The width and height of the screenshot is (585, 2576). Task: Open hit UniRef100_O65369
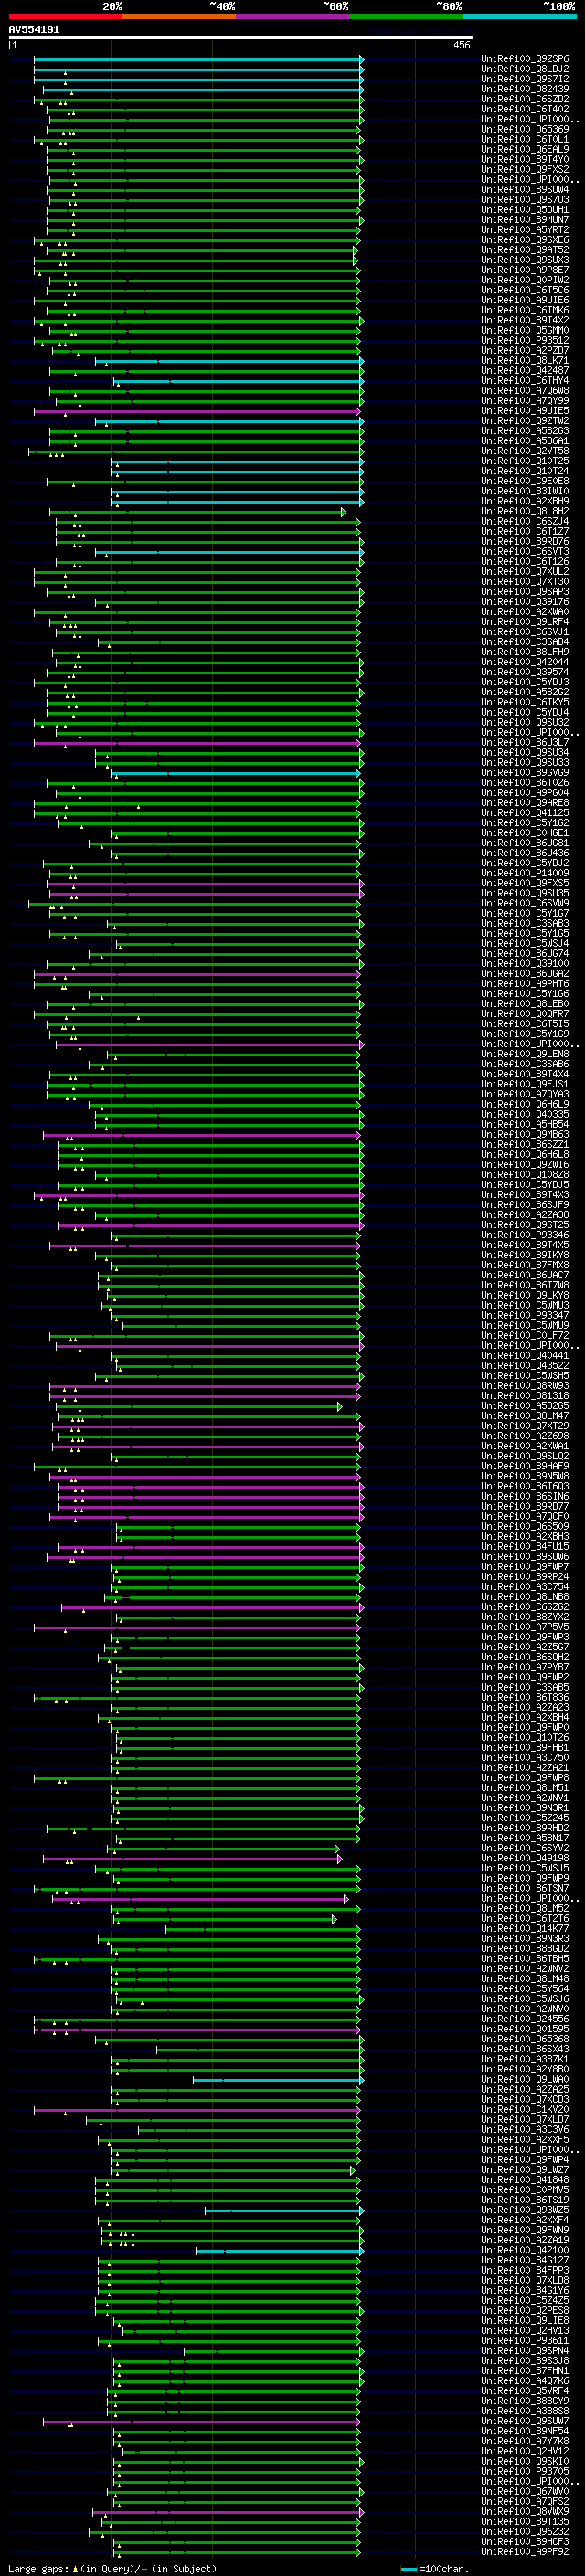525,129
